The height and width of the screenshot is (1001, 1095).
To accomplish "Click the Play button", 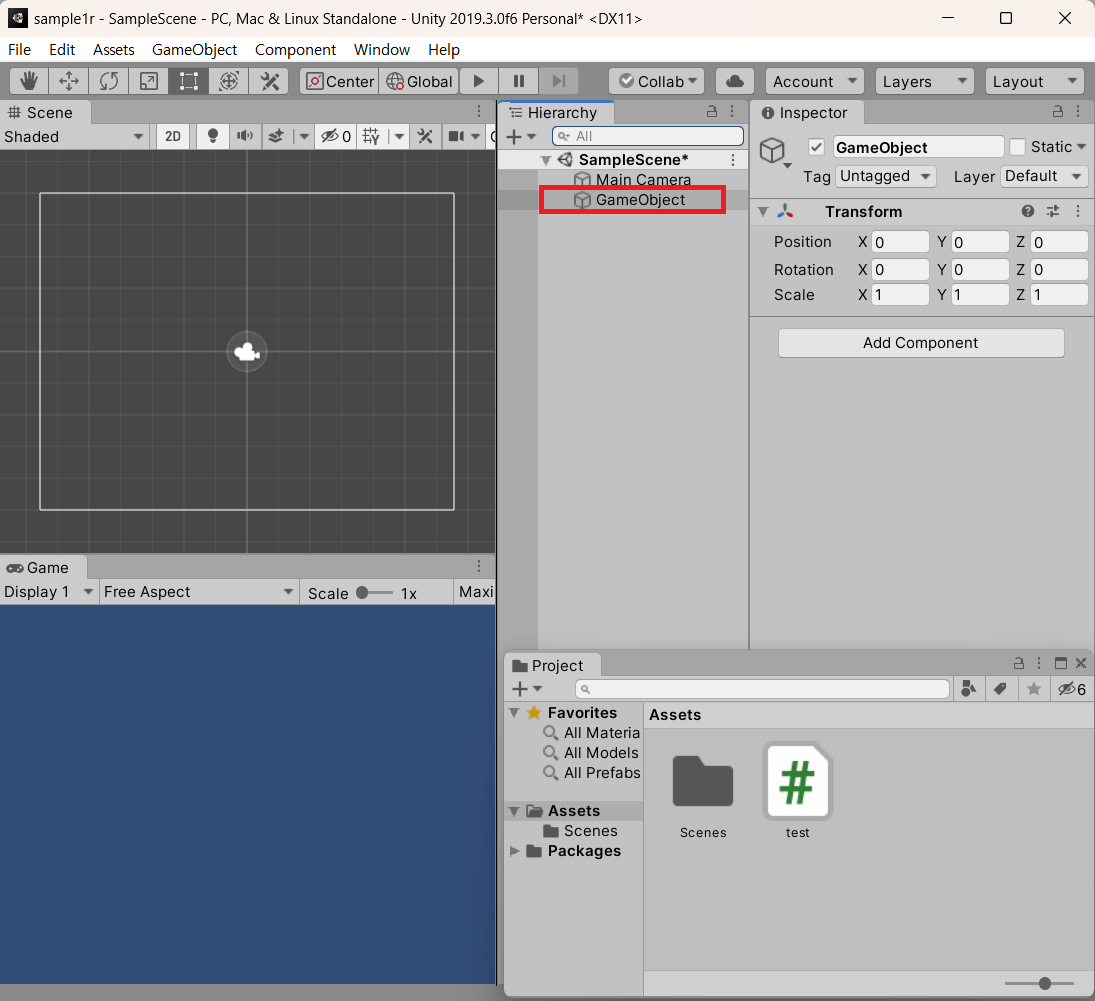I will coord(478,81).
